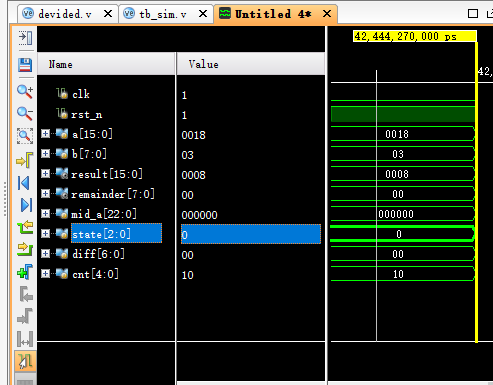Click the mid_a[22:0] bus icon
This screenshot has width=493, height=385.
pos(62,213)
